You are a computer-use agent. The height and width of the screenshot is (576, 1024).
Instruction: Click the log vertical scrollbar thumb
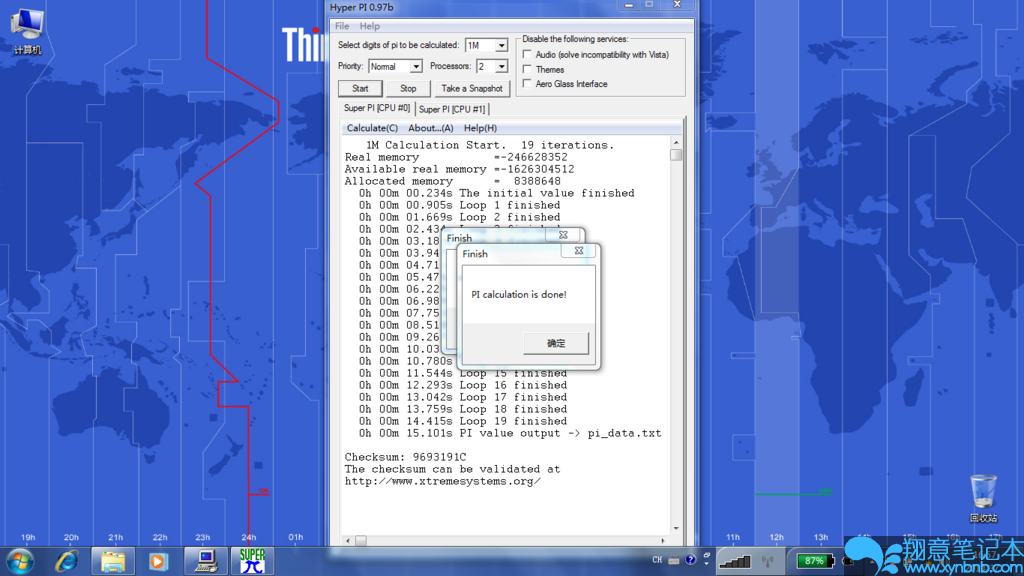pyautogui.click(x=676, y=155)
